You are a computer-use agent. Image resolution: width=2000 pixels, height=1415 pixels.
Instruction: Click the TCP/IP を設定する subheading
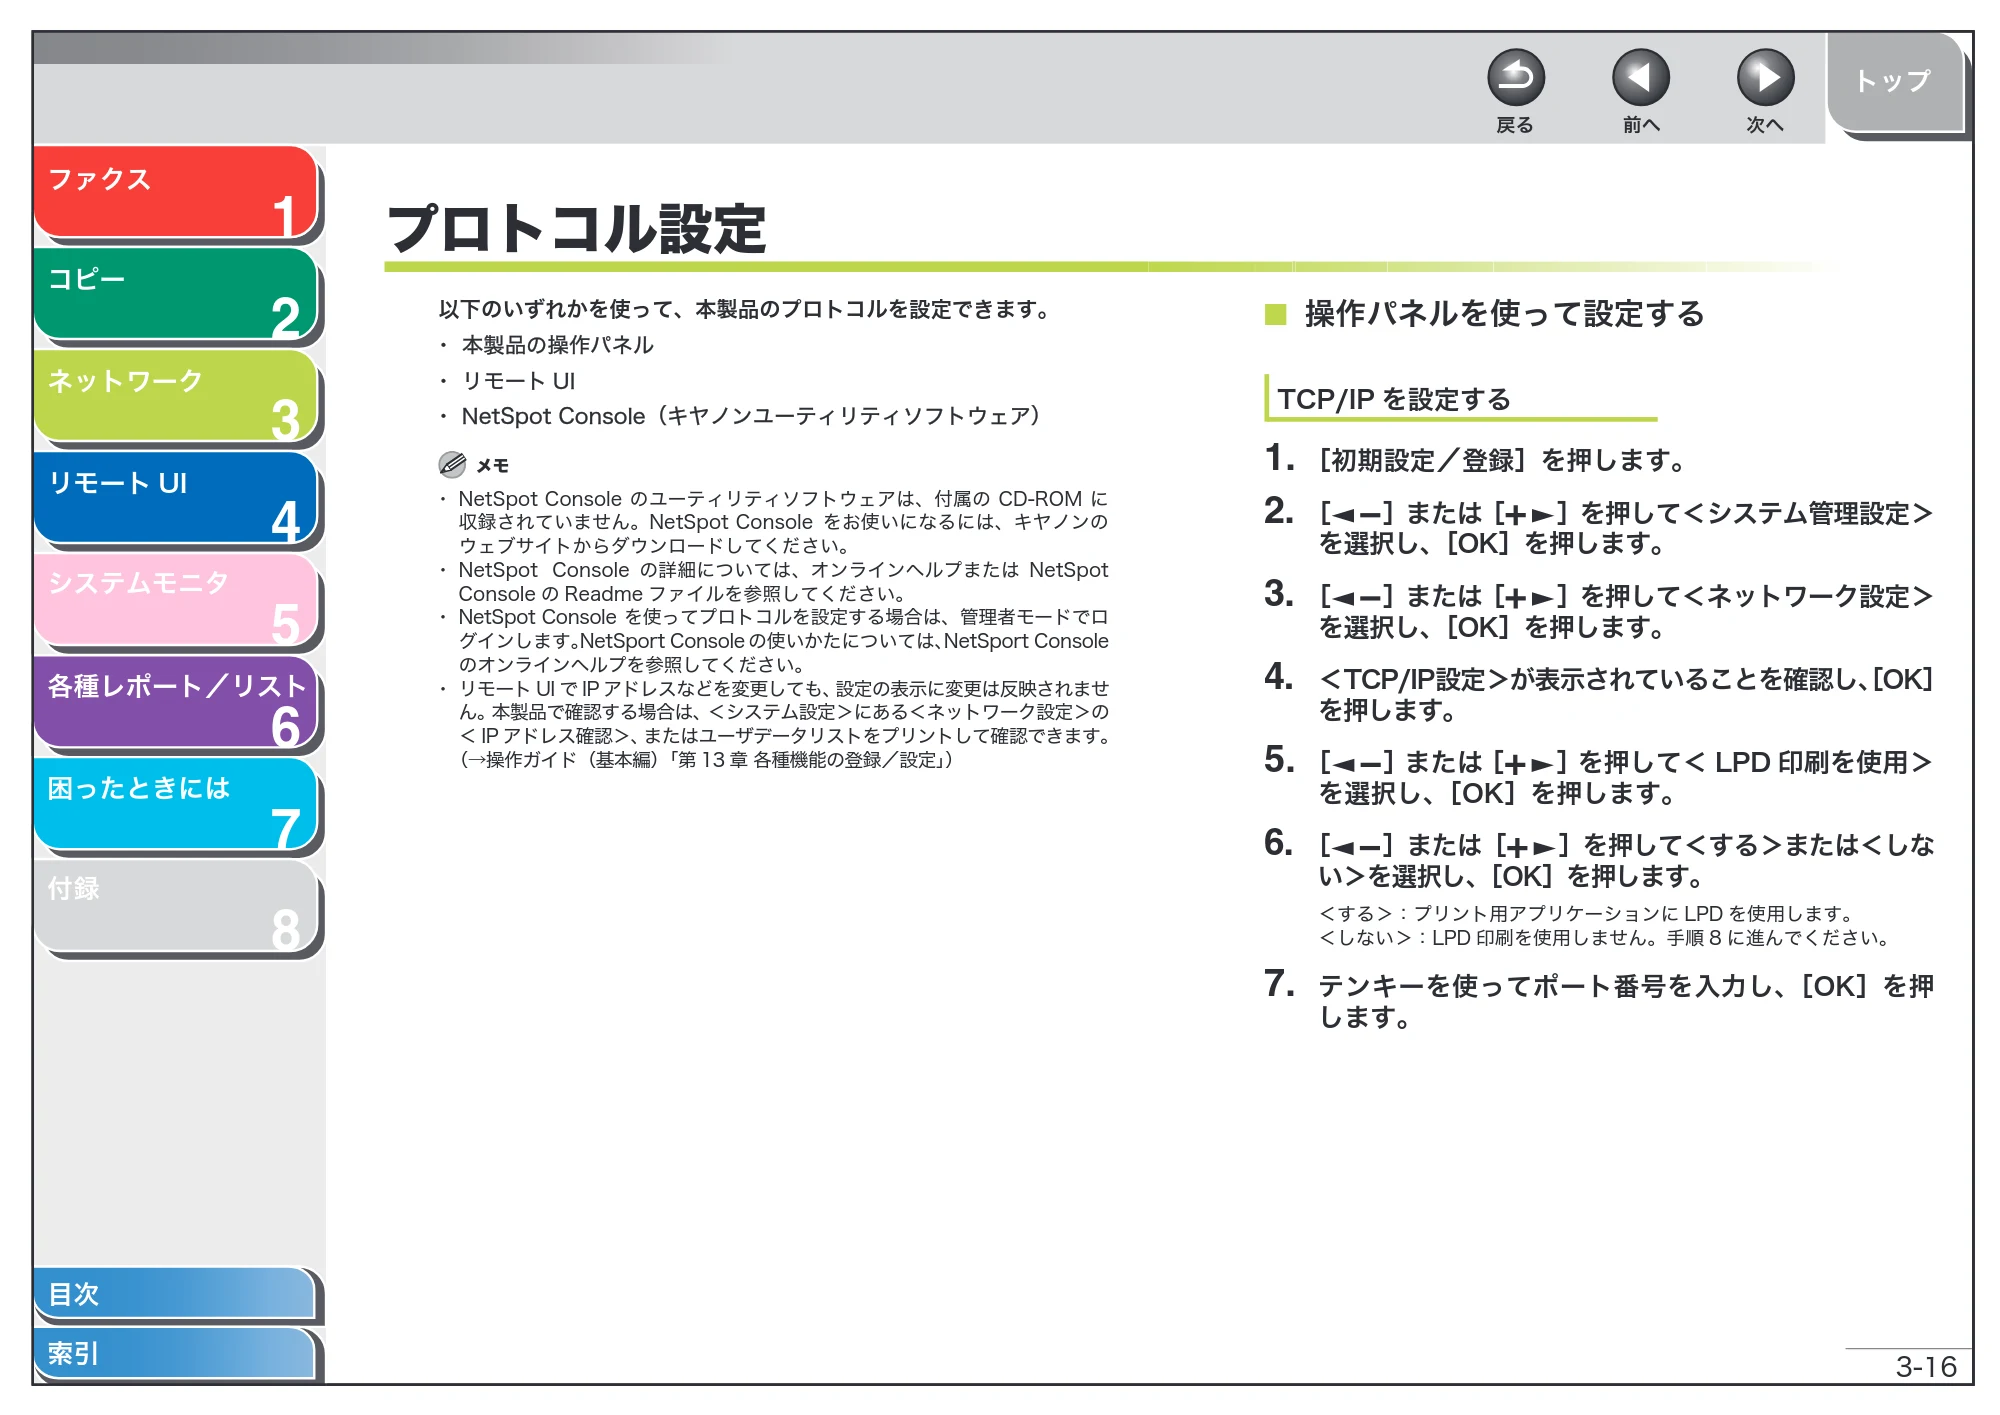1394,399
